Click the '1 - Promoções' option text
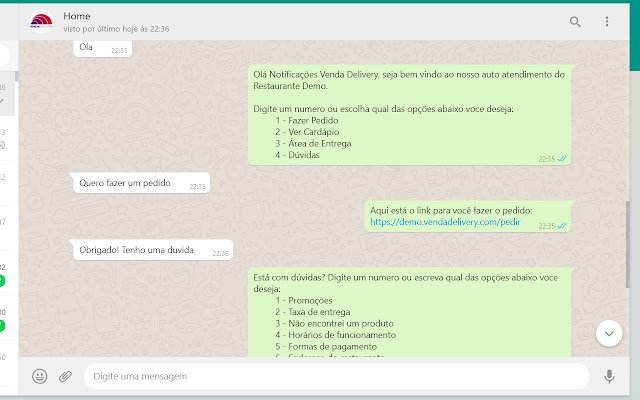 coord(304,300)
